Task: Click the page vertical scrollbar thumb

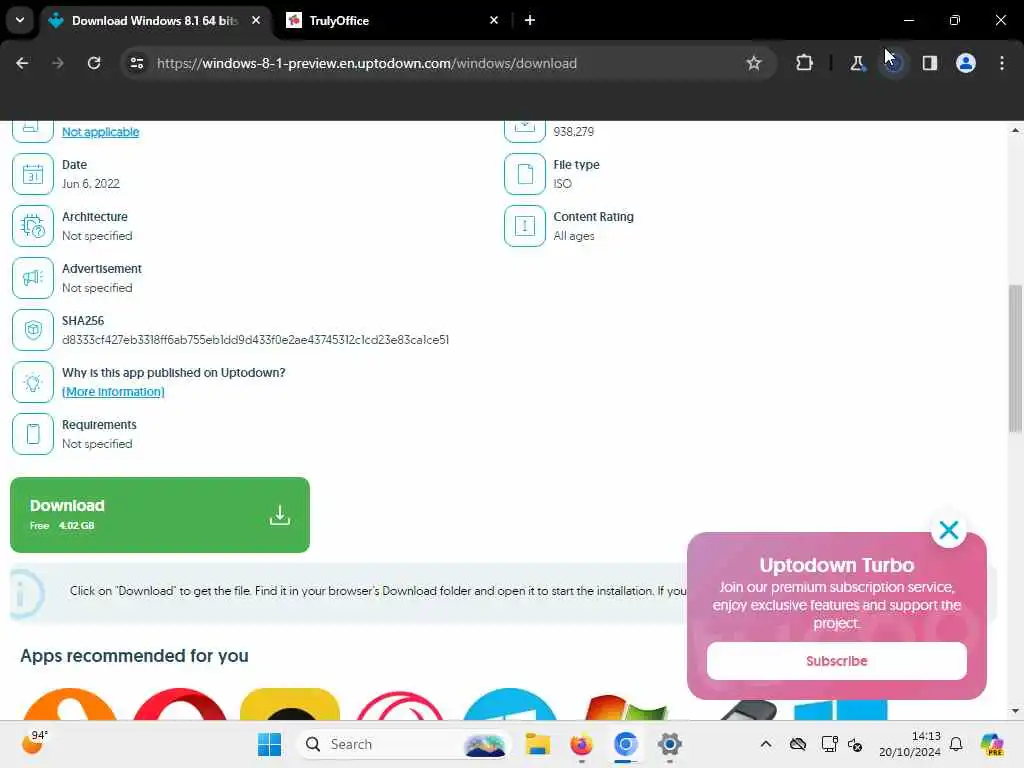Action: (x=1014, y=358)
